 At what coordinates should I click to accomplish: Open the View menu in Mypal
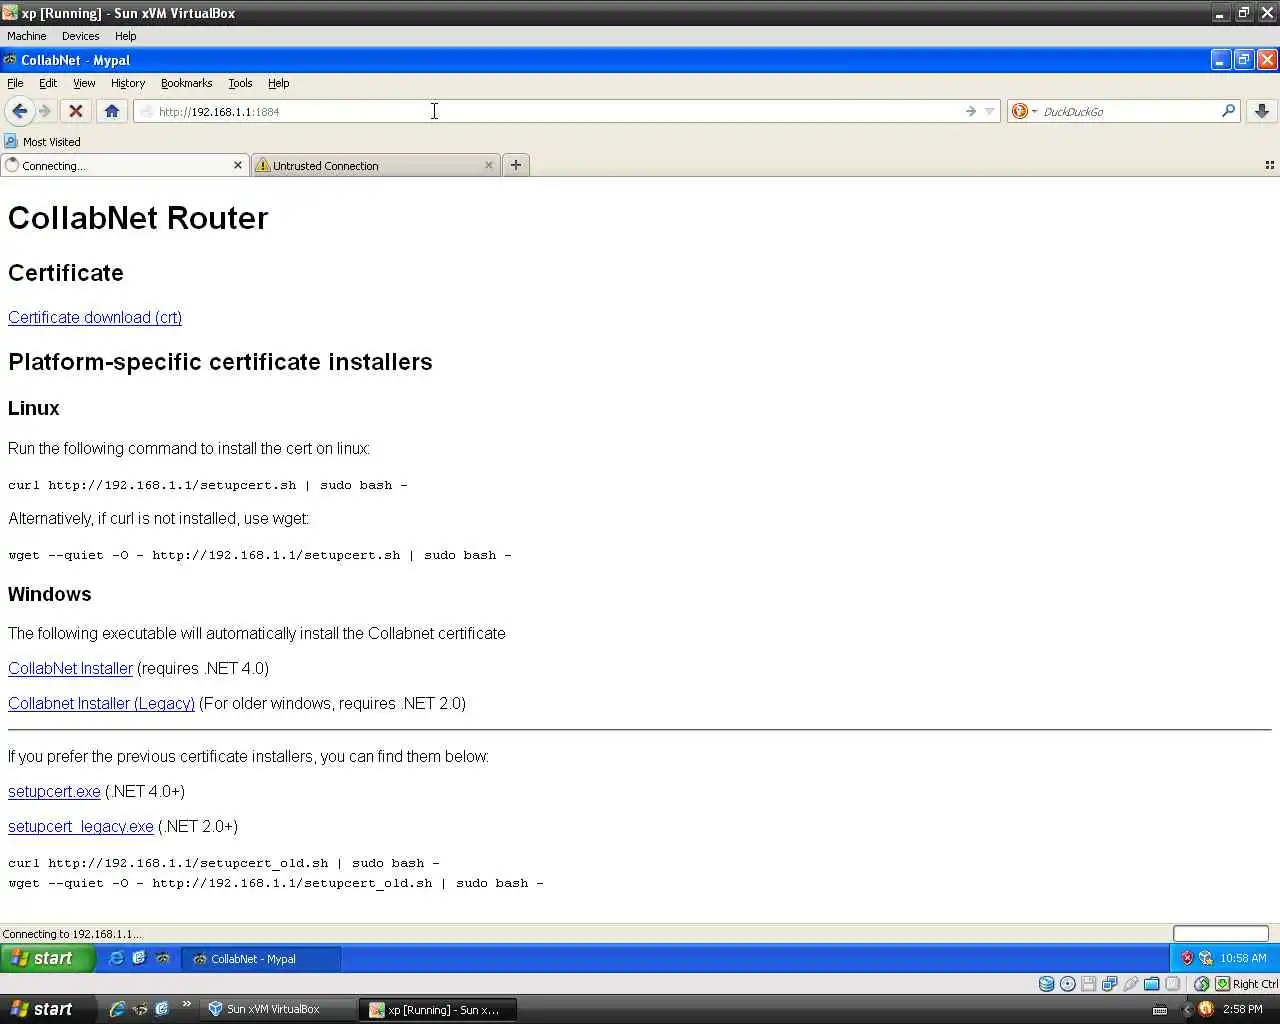click(84, 83)
